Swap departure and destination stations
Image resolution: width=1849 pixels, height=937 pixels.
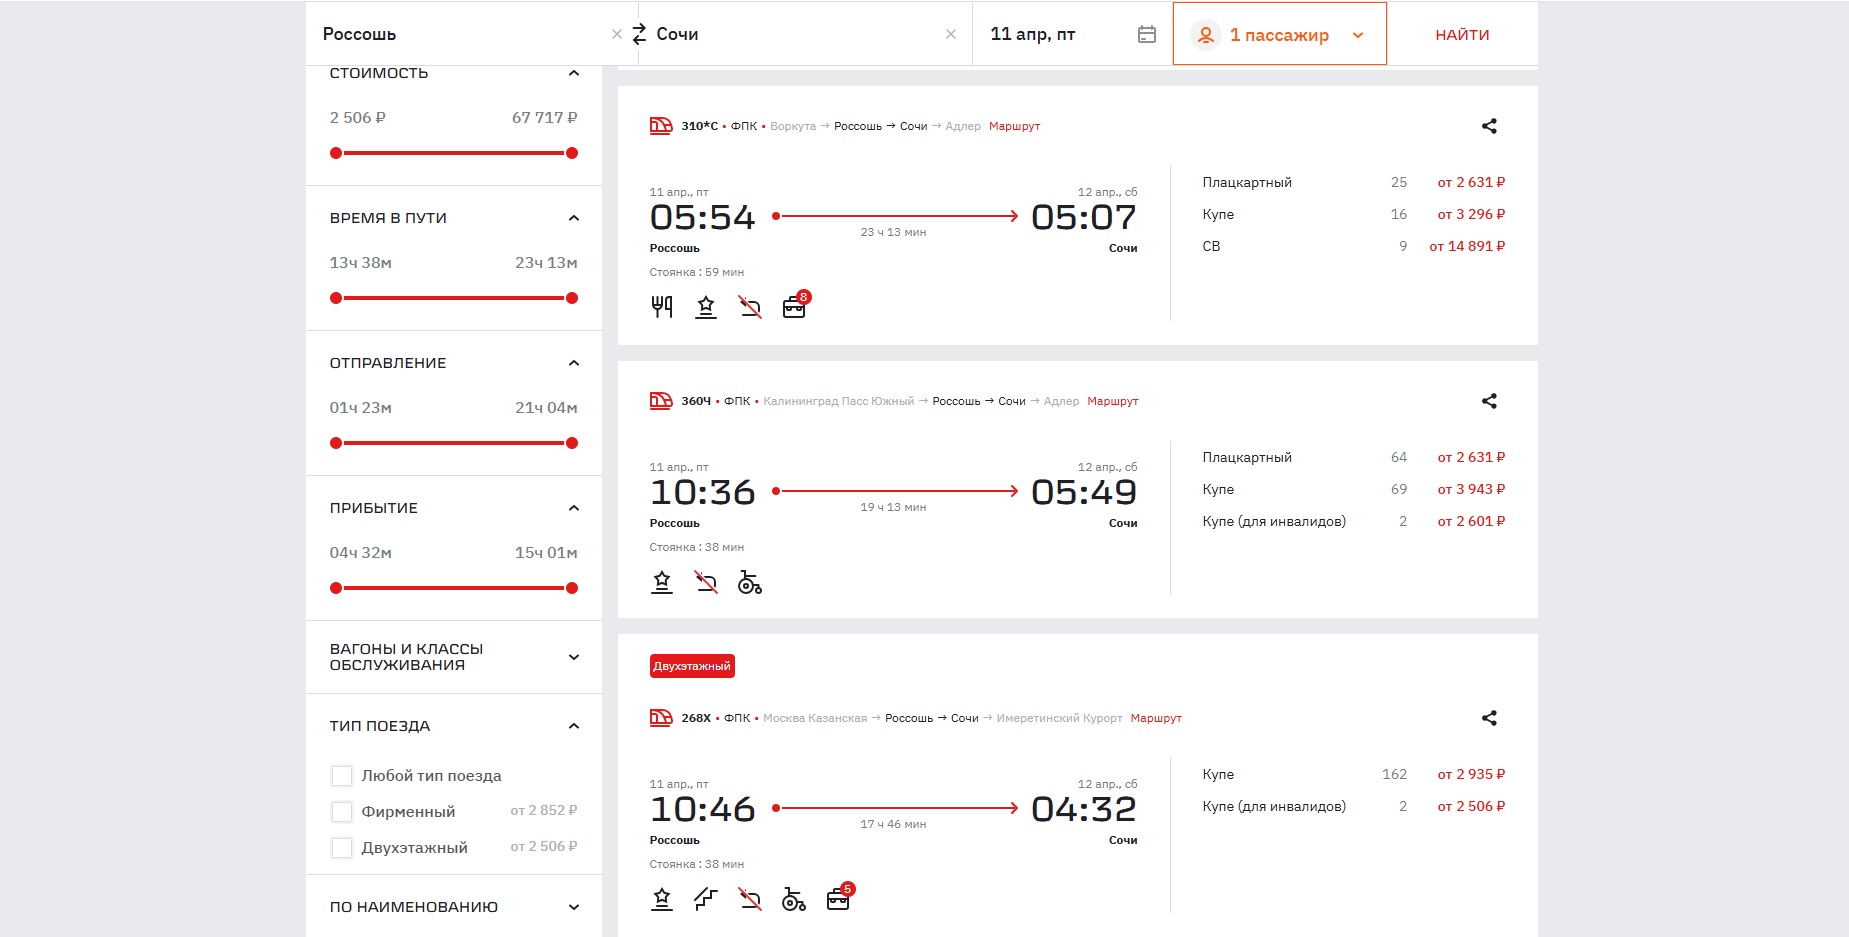pos(639,35)
